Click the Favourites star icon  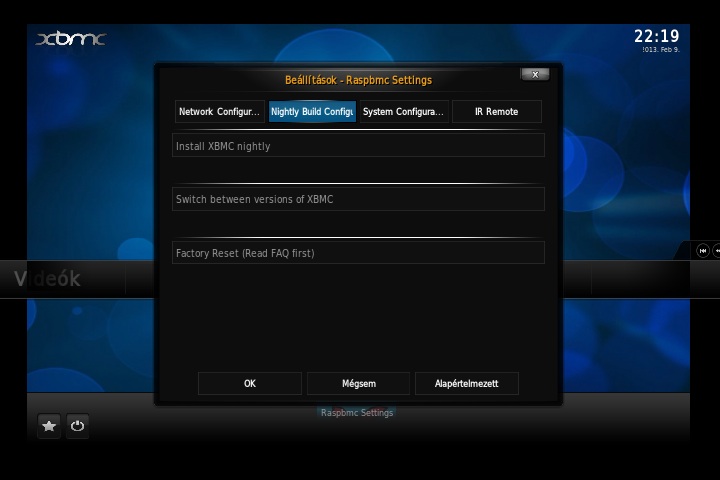pos(49,425)
